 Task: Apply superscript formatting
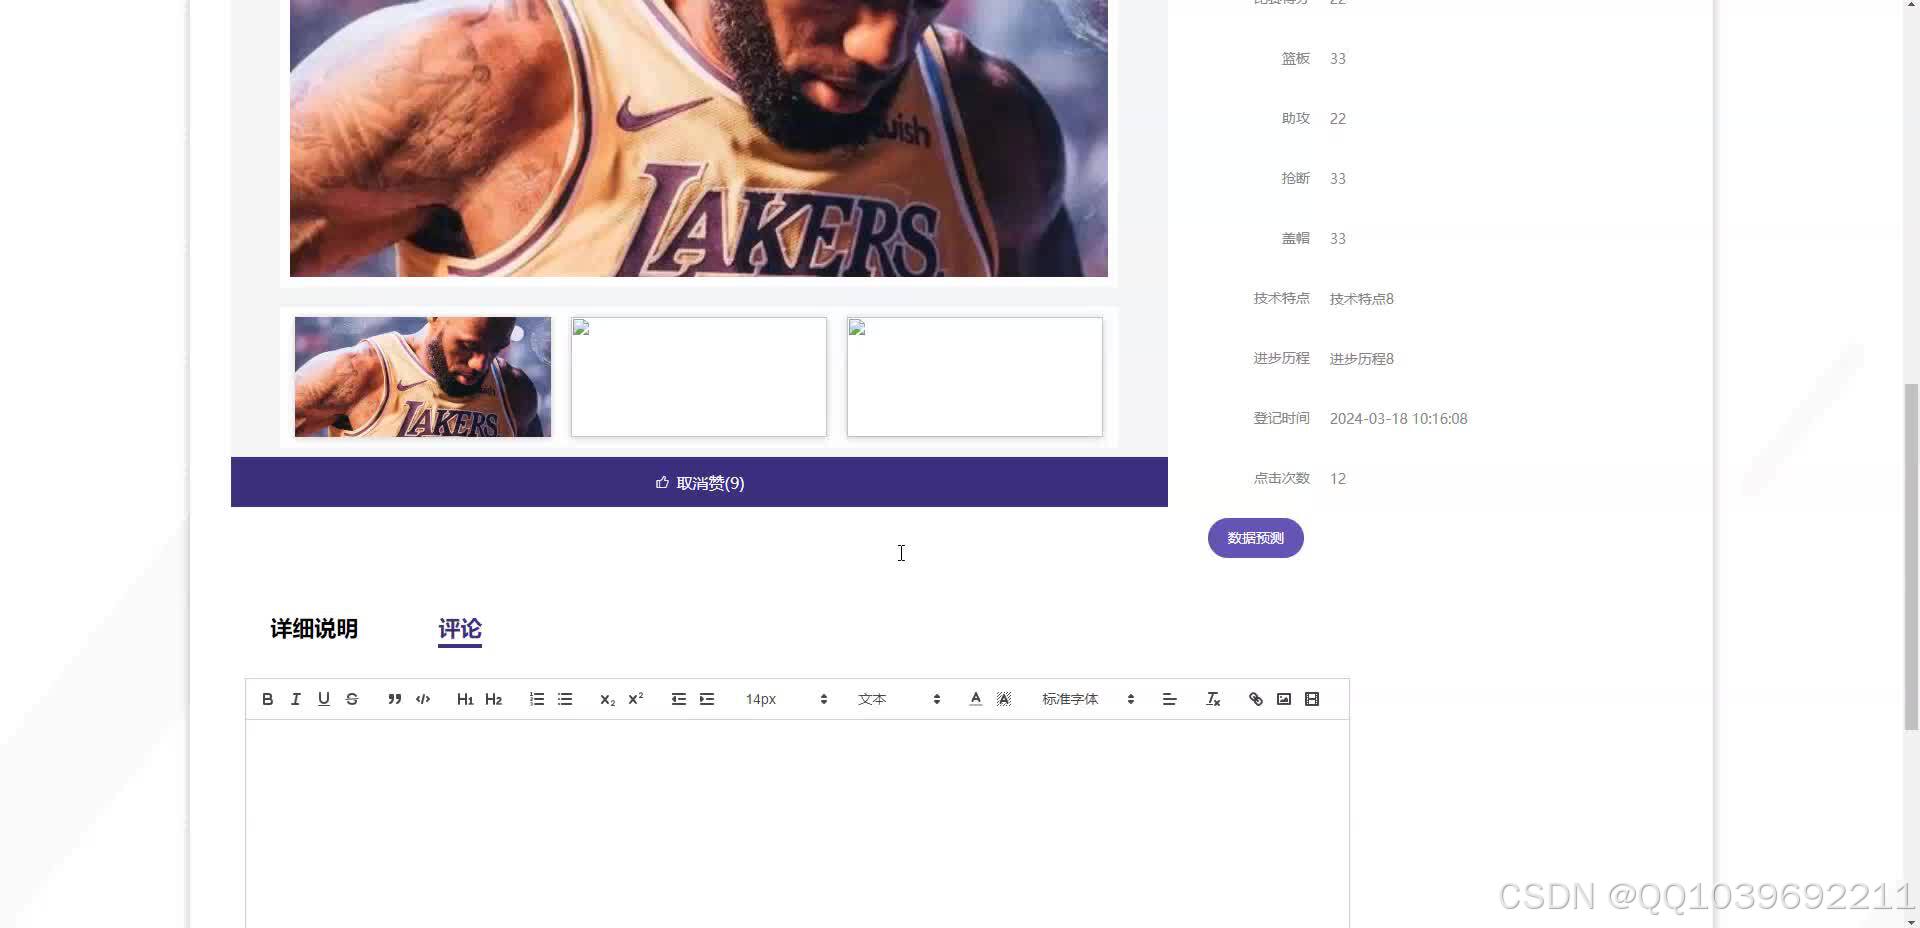[x=635, y=699]
